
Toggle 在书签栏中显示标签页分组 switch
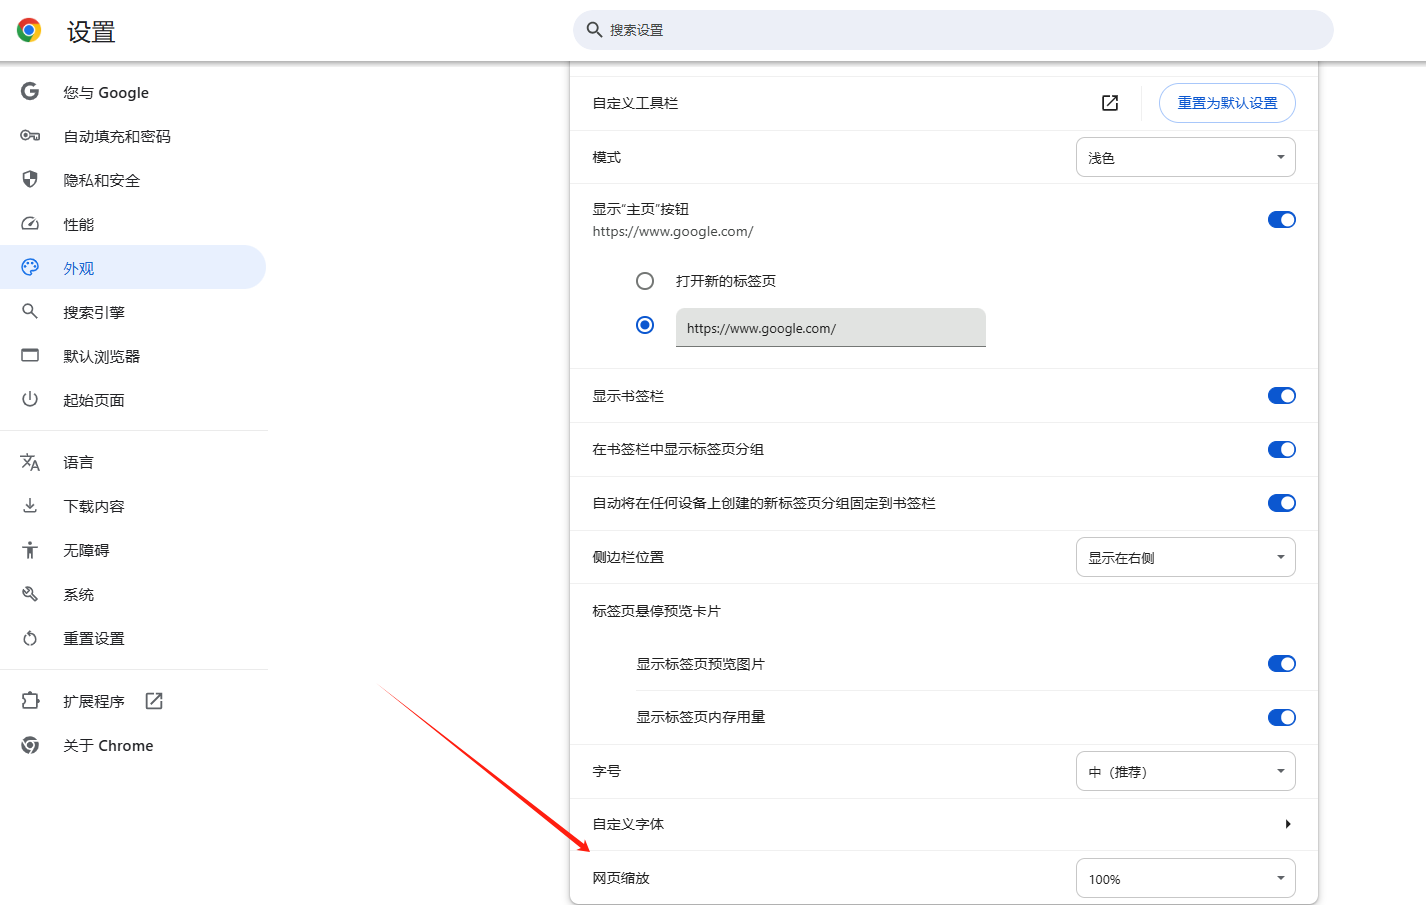point(1281,450)
